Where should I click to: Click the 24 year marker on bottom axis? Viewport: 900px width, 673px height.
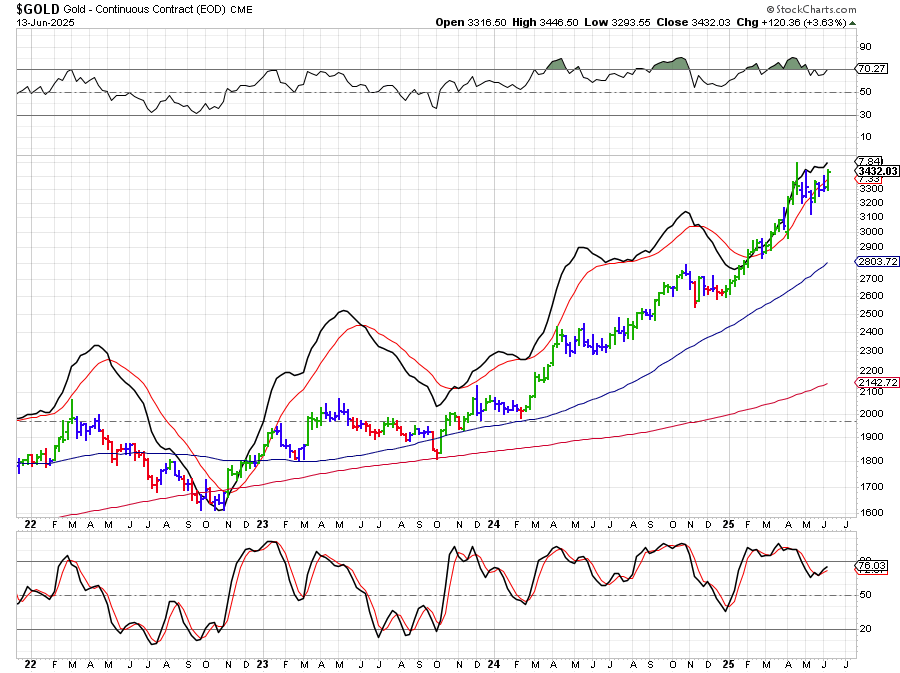pos(494,662)
